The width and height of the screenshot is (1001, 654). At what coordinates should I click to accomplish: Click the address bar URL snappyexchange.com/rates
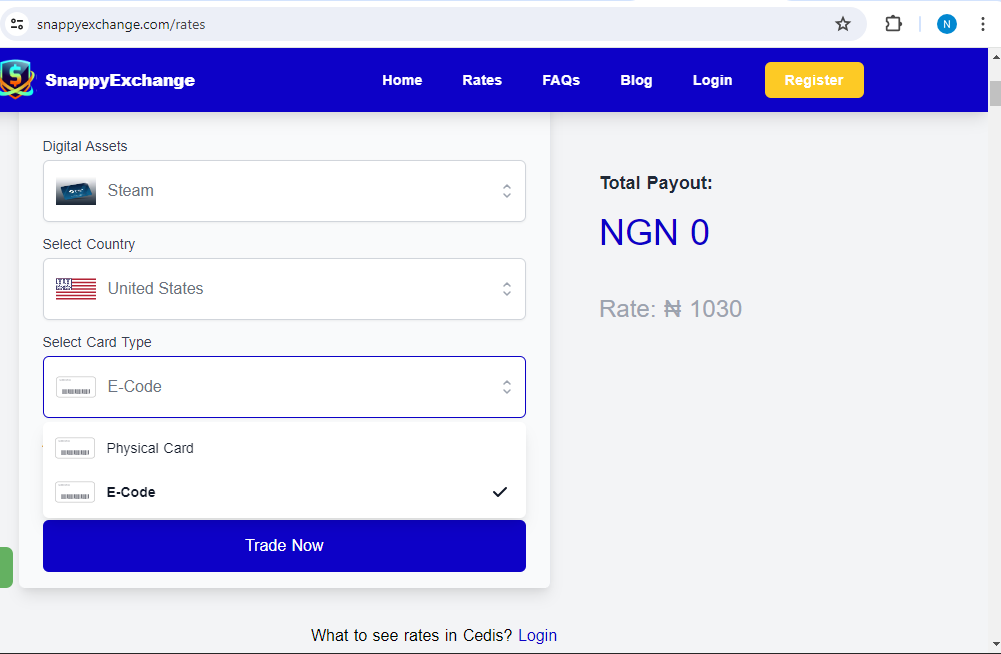(121, 24)
